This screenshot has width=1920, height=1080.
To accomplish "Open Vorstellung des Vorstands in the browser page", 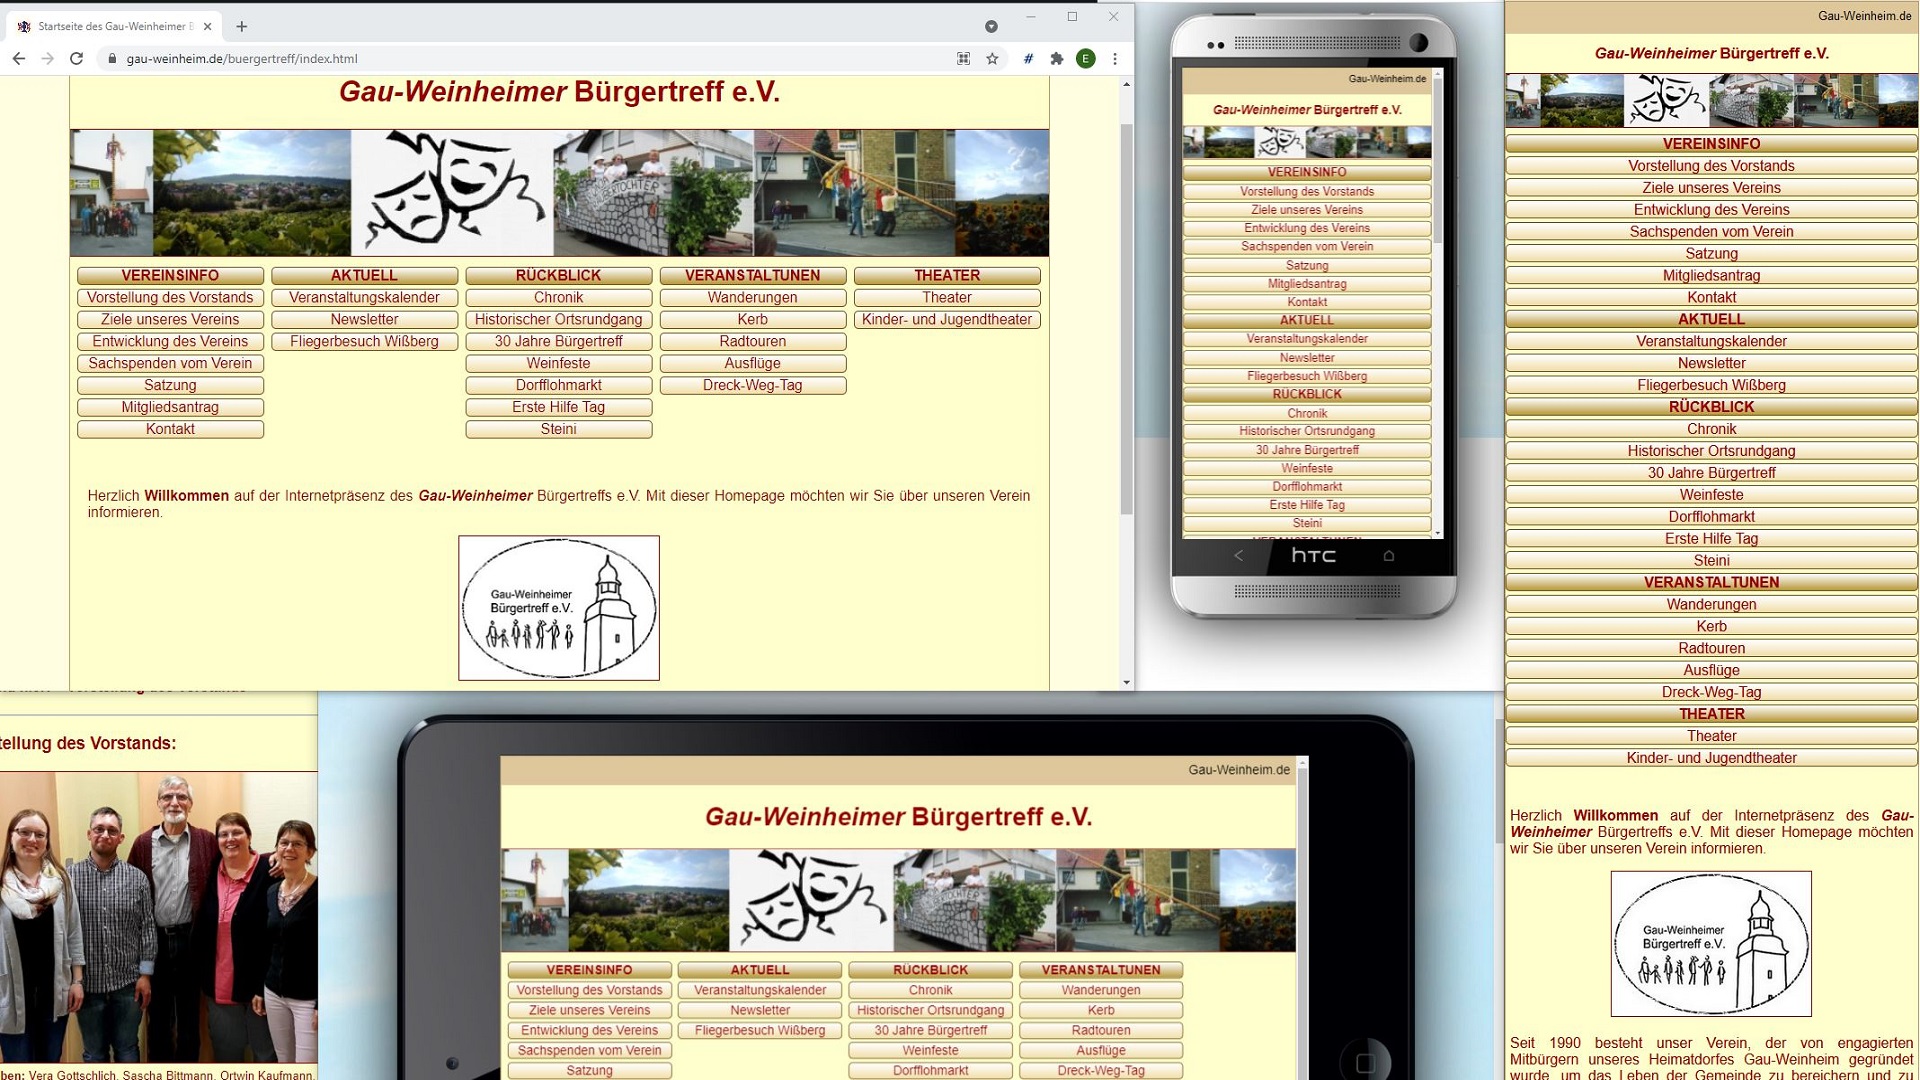I will (x=170, y=297).
